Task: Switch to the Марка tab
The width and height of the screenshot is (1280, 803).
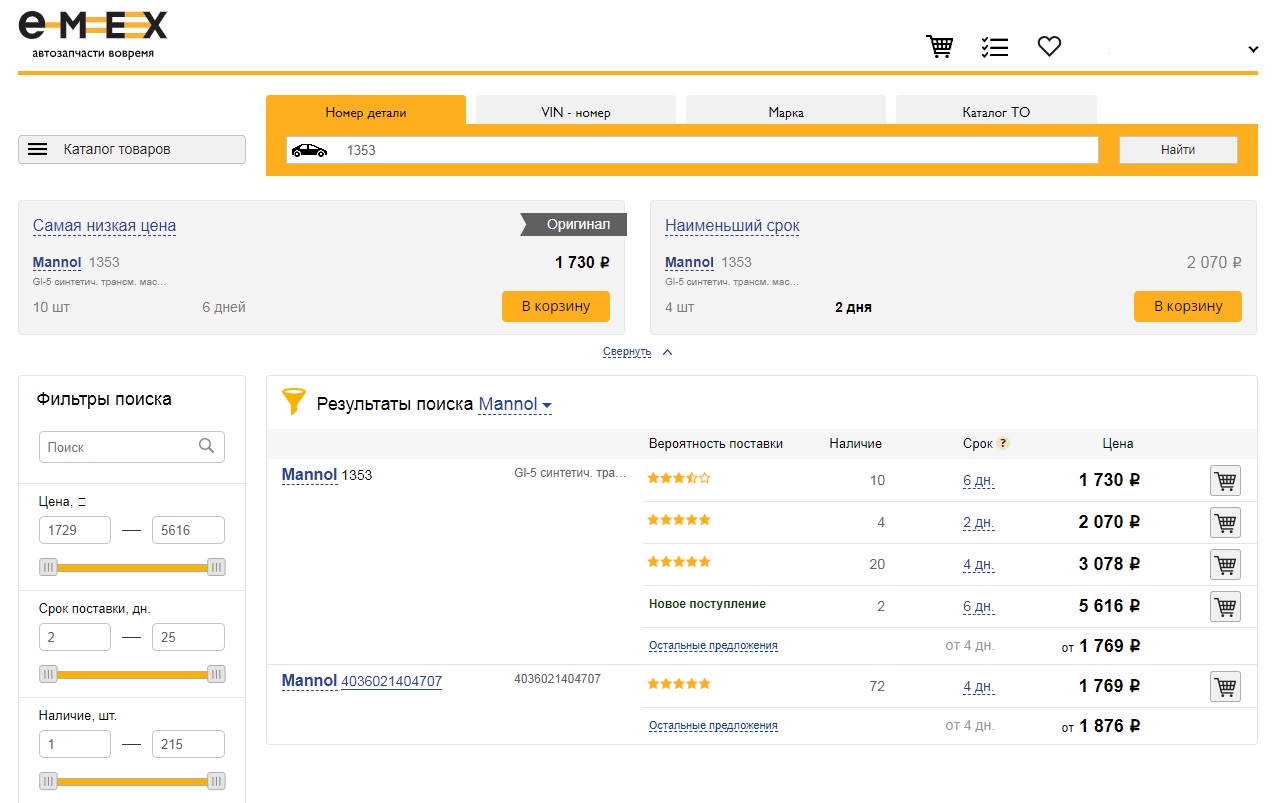Action: (x=786, y=112)
